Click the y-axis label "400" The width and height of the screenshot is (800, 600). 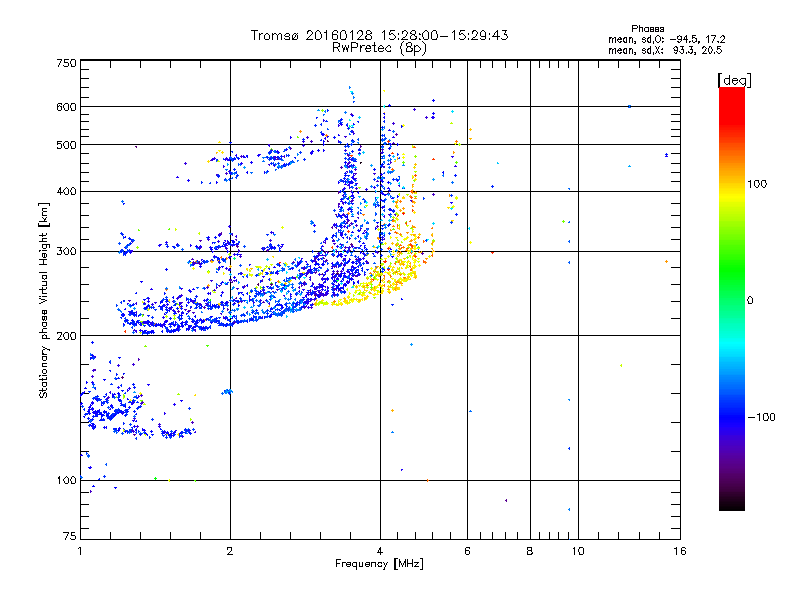click(66, 191)
